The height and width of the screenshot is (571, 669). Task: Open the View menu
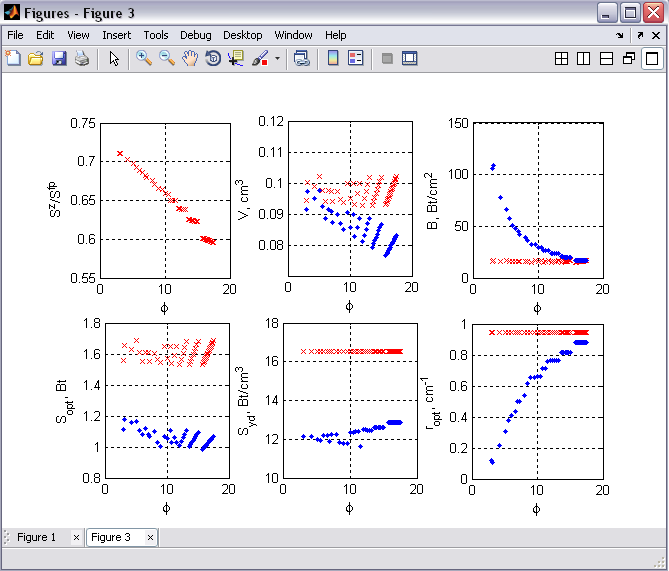(78, 35)
